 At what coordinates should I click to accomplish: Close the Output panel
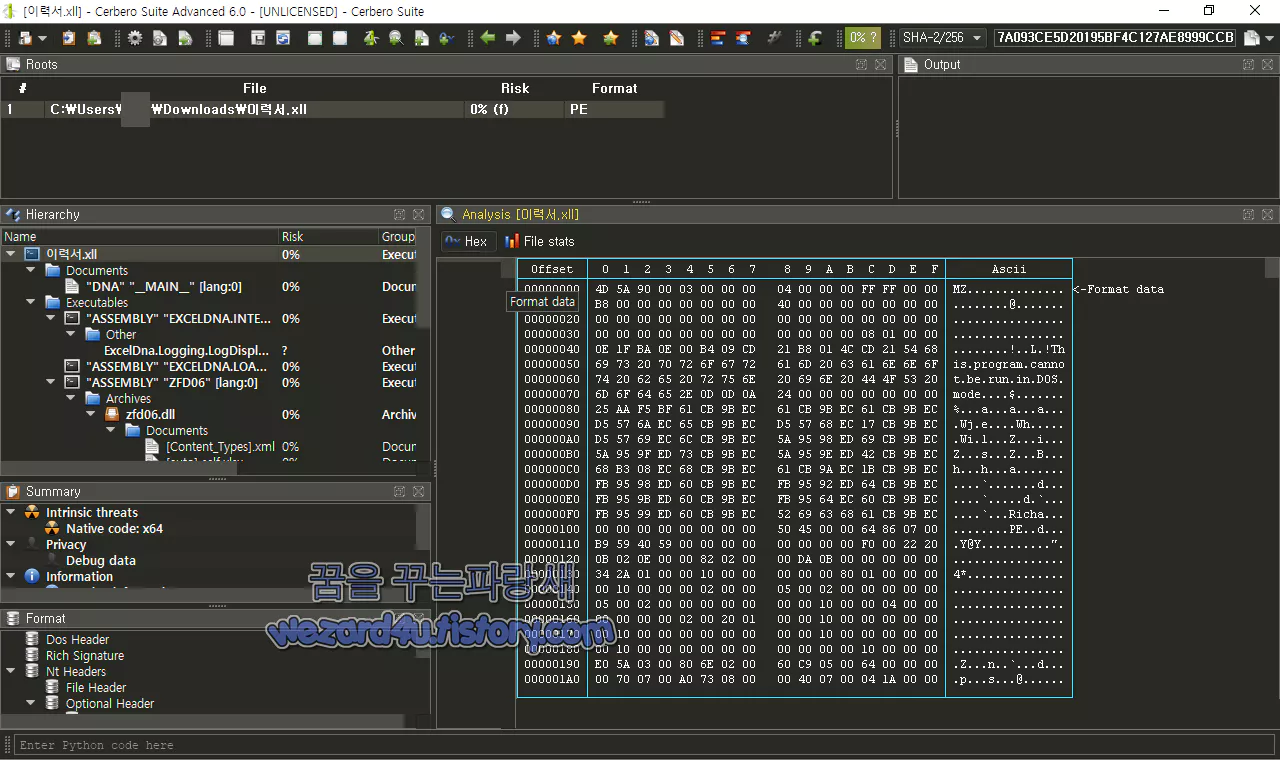click(x=1267, y=64)
